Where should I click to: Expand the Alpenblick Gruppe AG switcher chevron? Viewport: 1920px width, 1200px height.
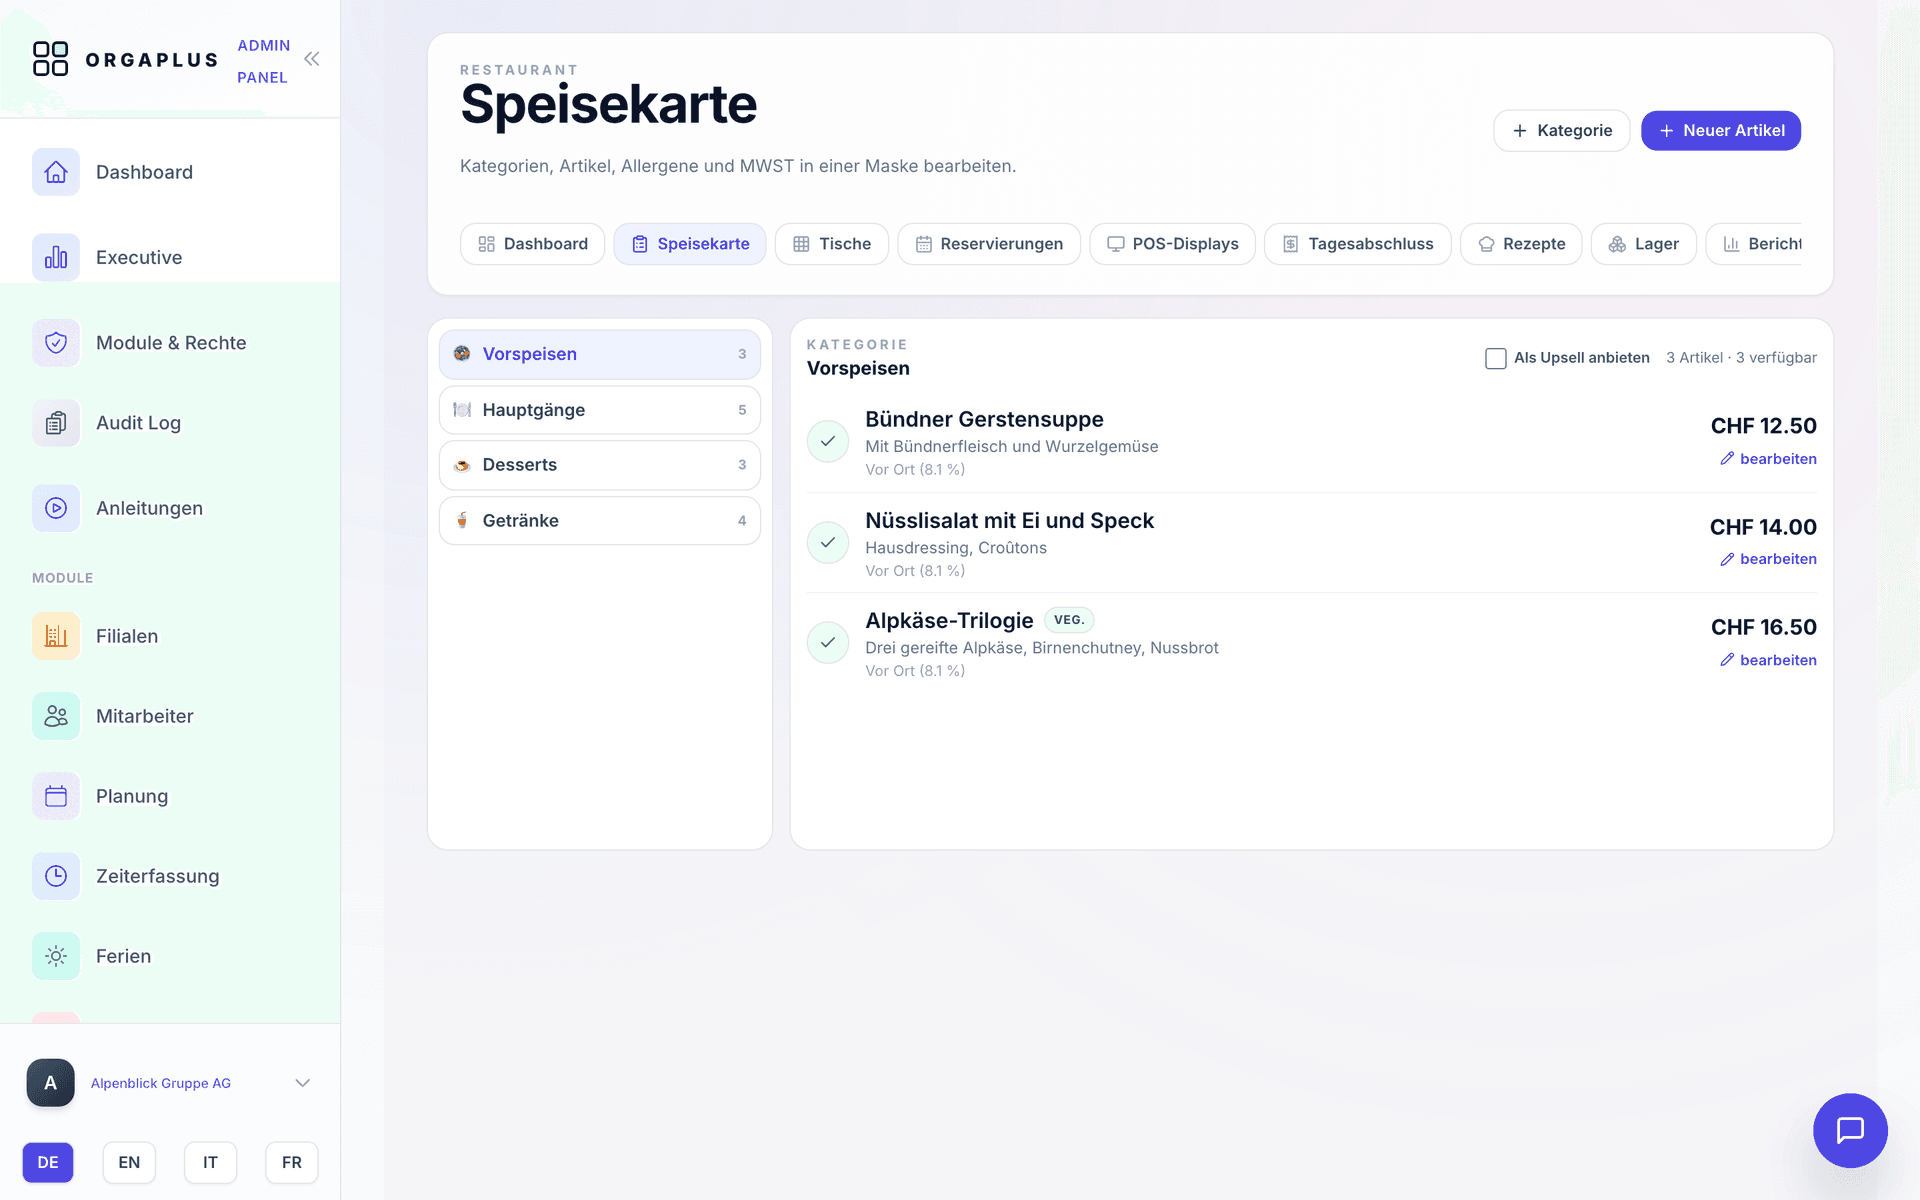click(x=303, y=1083)
